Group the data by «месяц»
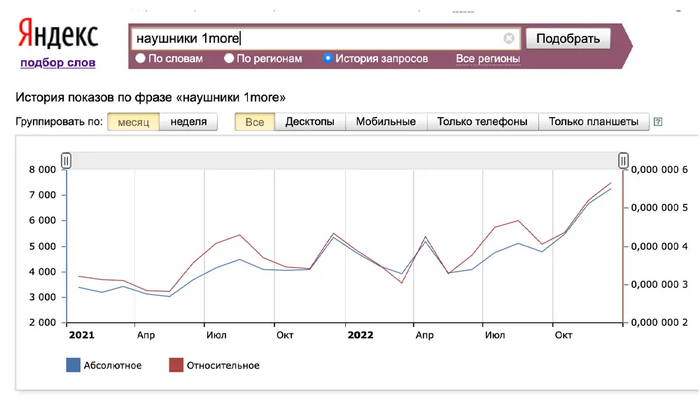 (x=133, y=122)
